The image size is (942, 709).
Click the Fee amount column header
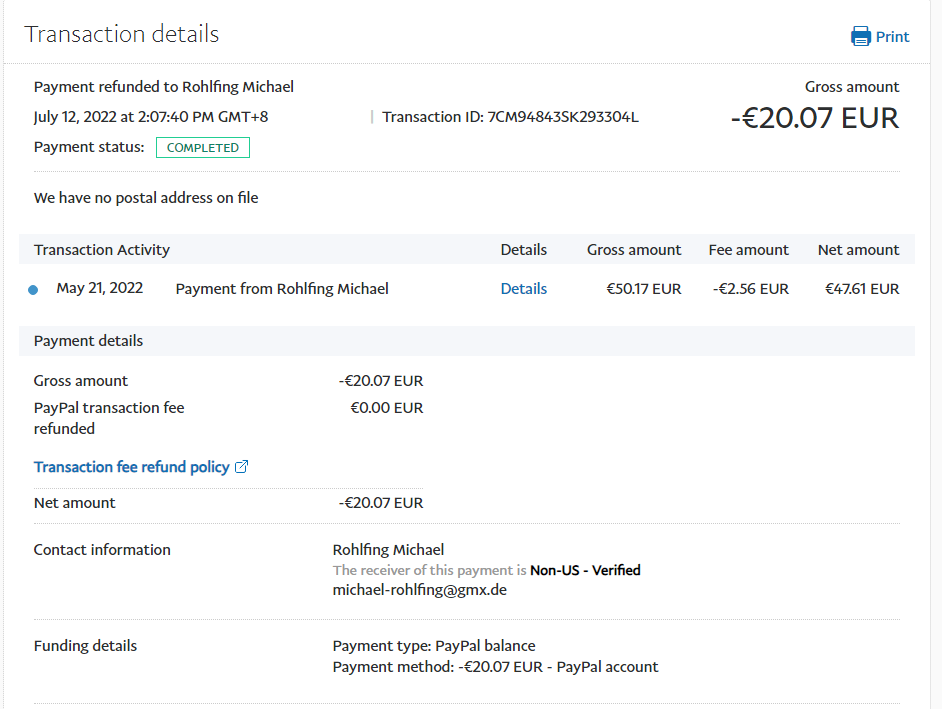748,250
